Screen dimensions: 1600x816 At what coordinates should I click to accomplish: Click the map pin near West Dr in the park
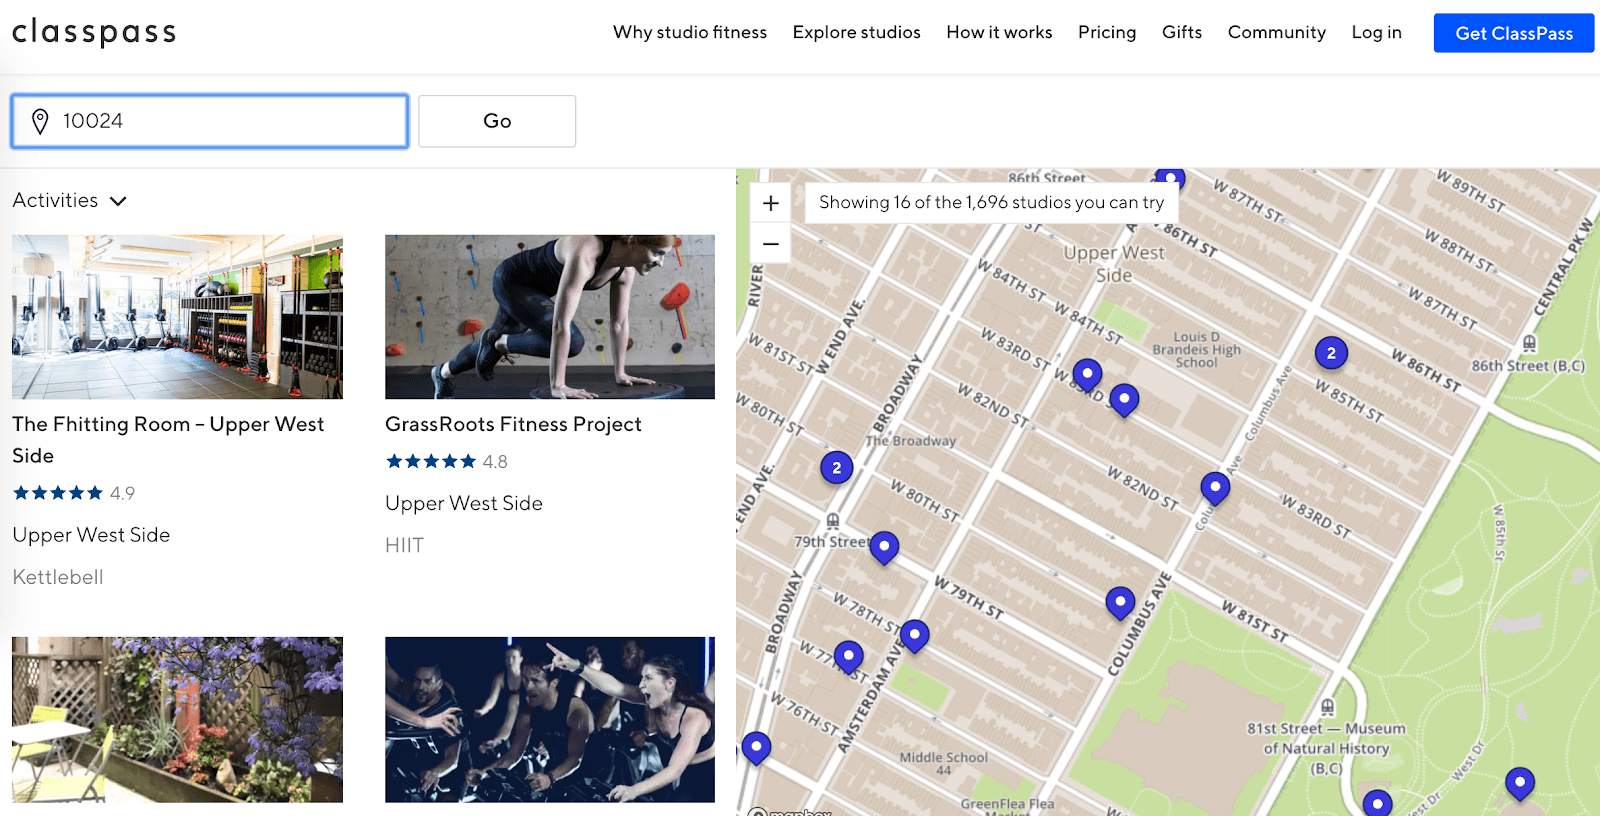[x=1519, y=782]
